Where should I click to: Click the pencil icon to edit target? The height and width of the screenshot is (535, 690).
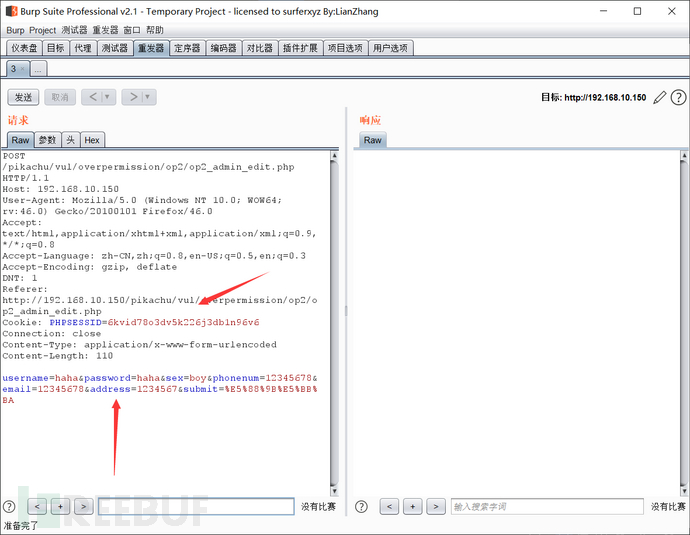coord(659,97)
